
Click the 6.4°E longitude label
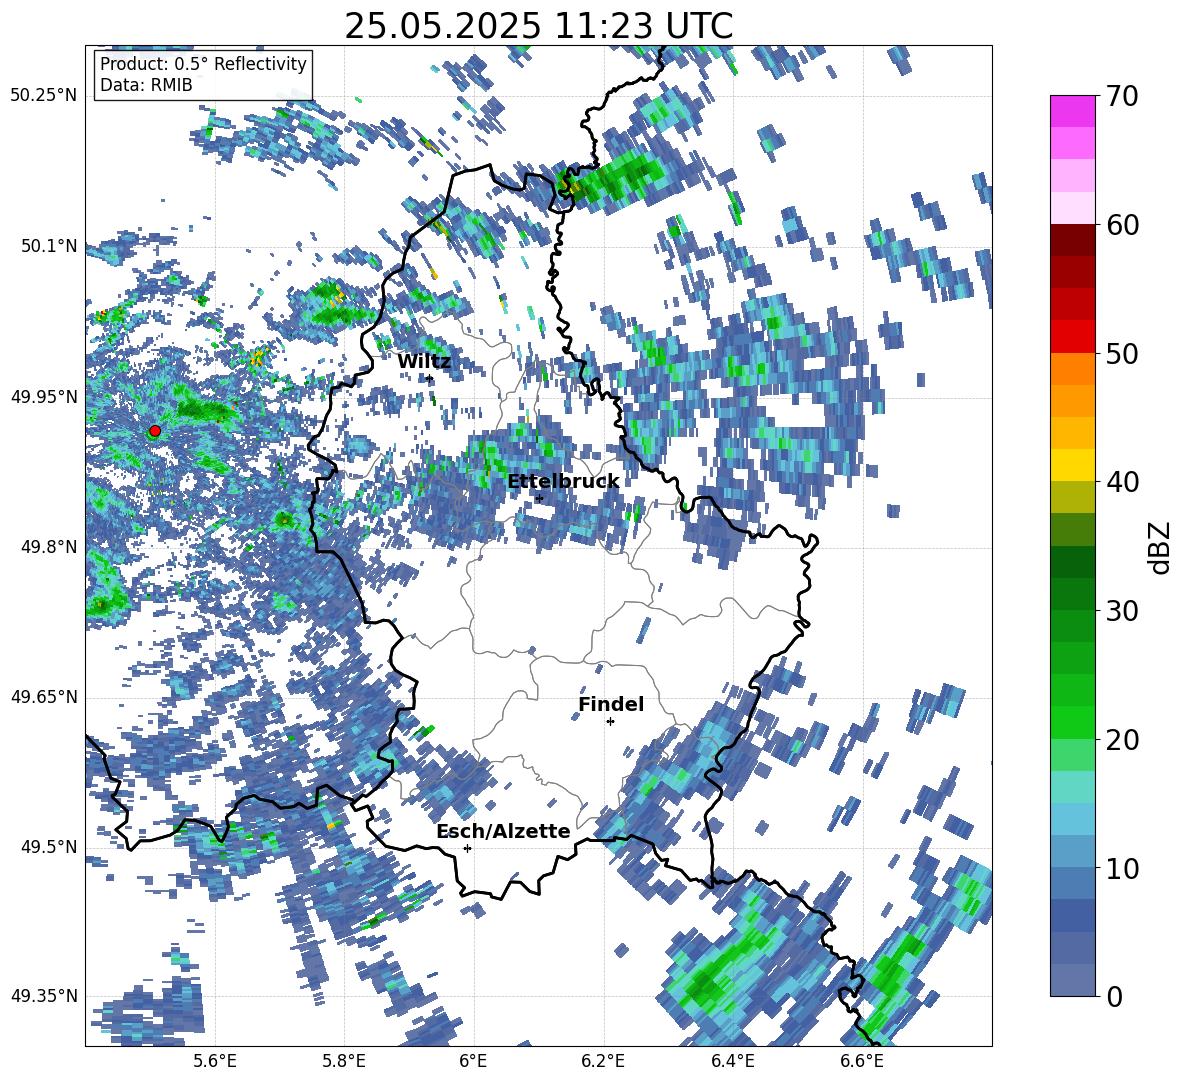click(732, 1061)
